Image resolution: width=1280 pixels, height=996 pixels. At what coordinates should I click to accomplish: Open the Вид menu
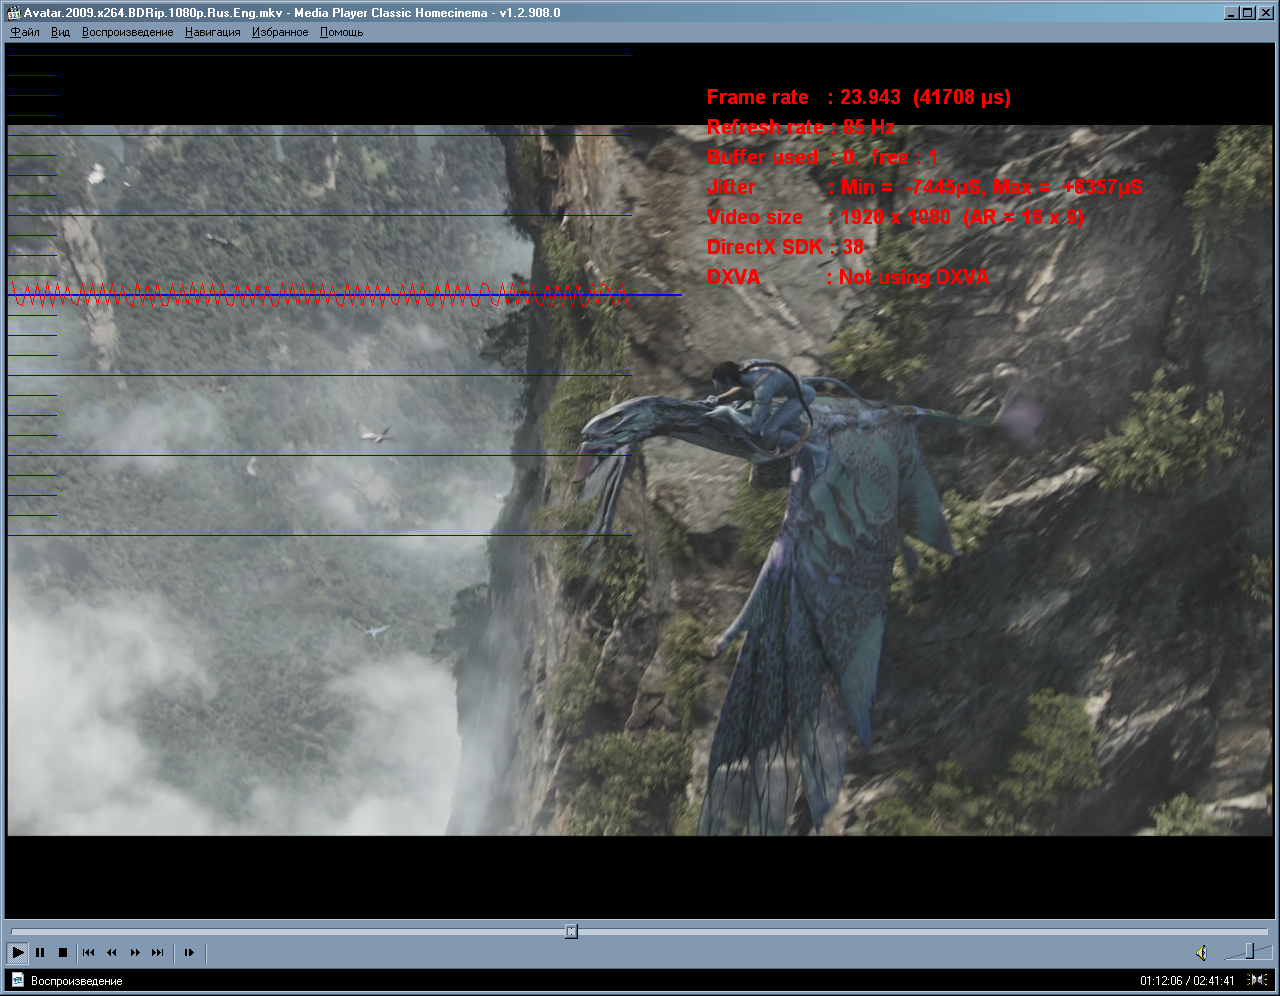coord(61,32)
